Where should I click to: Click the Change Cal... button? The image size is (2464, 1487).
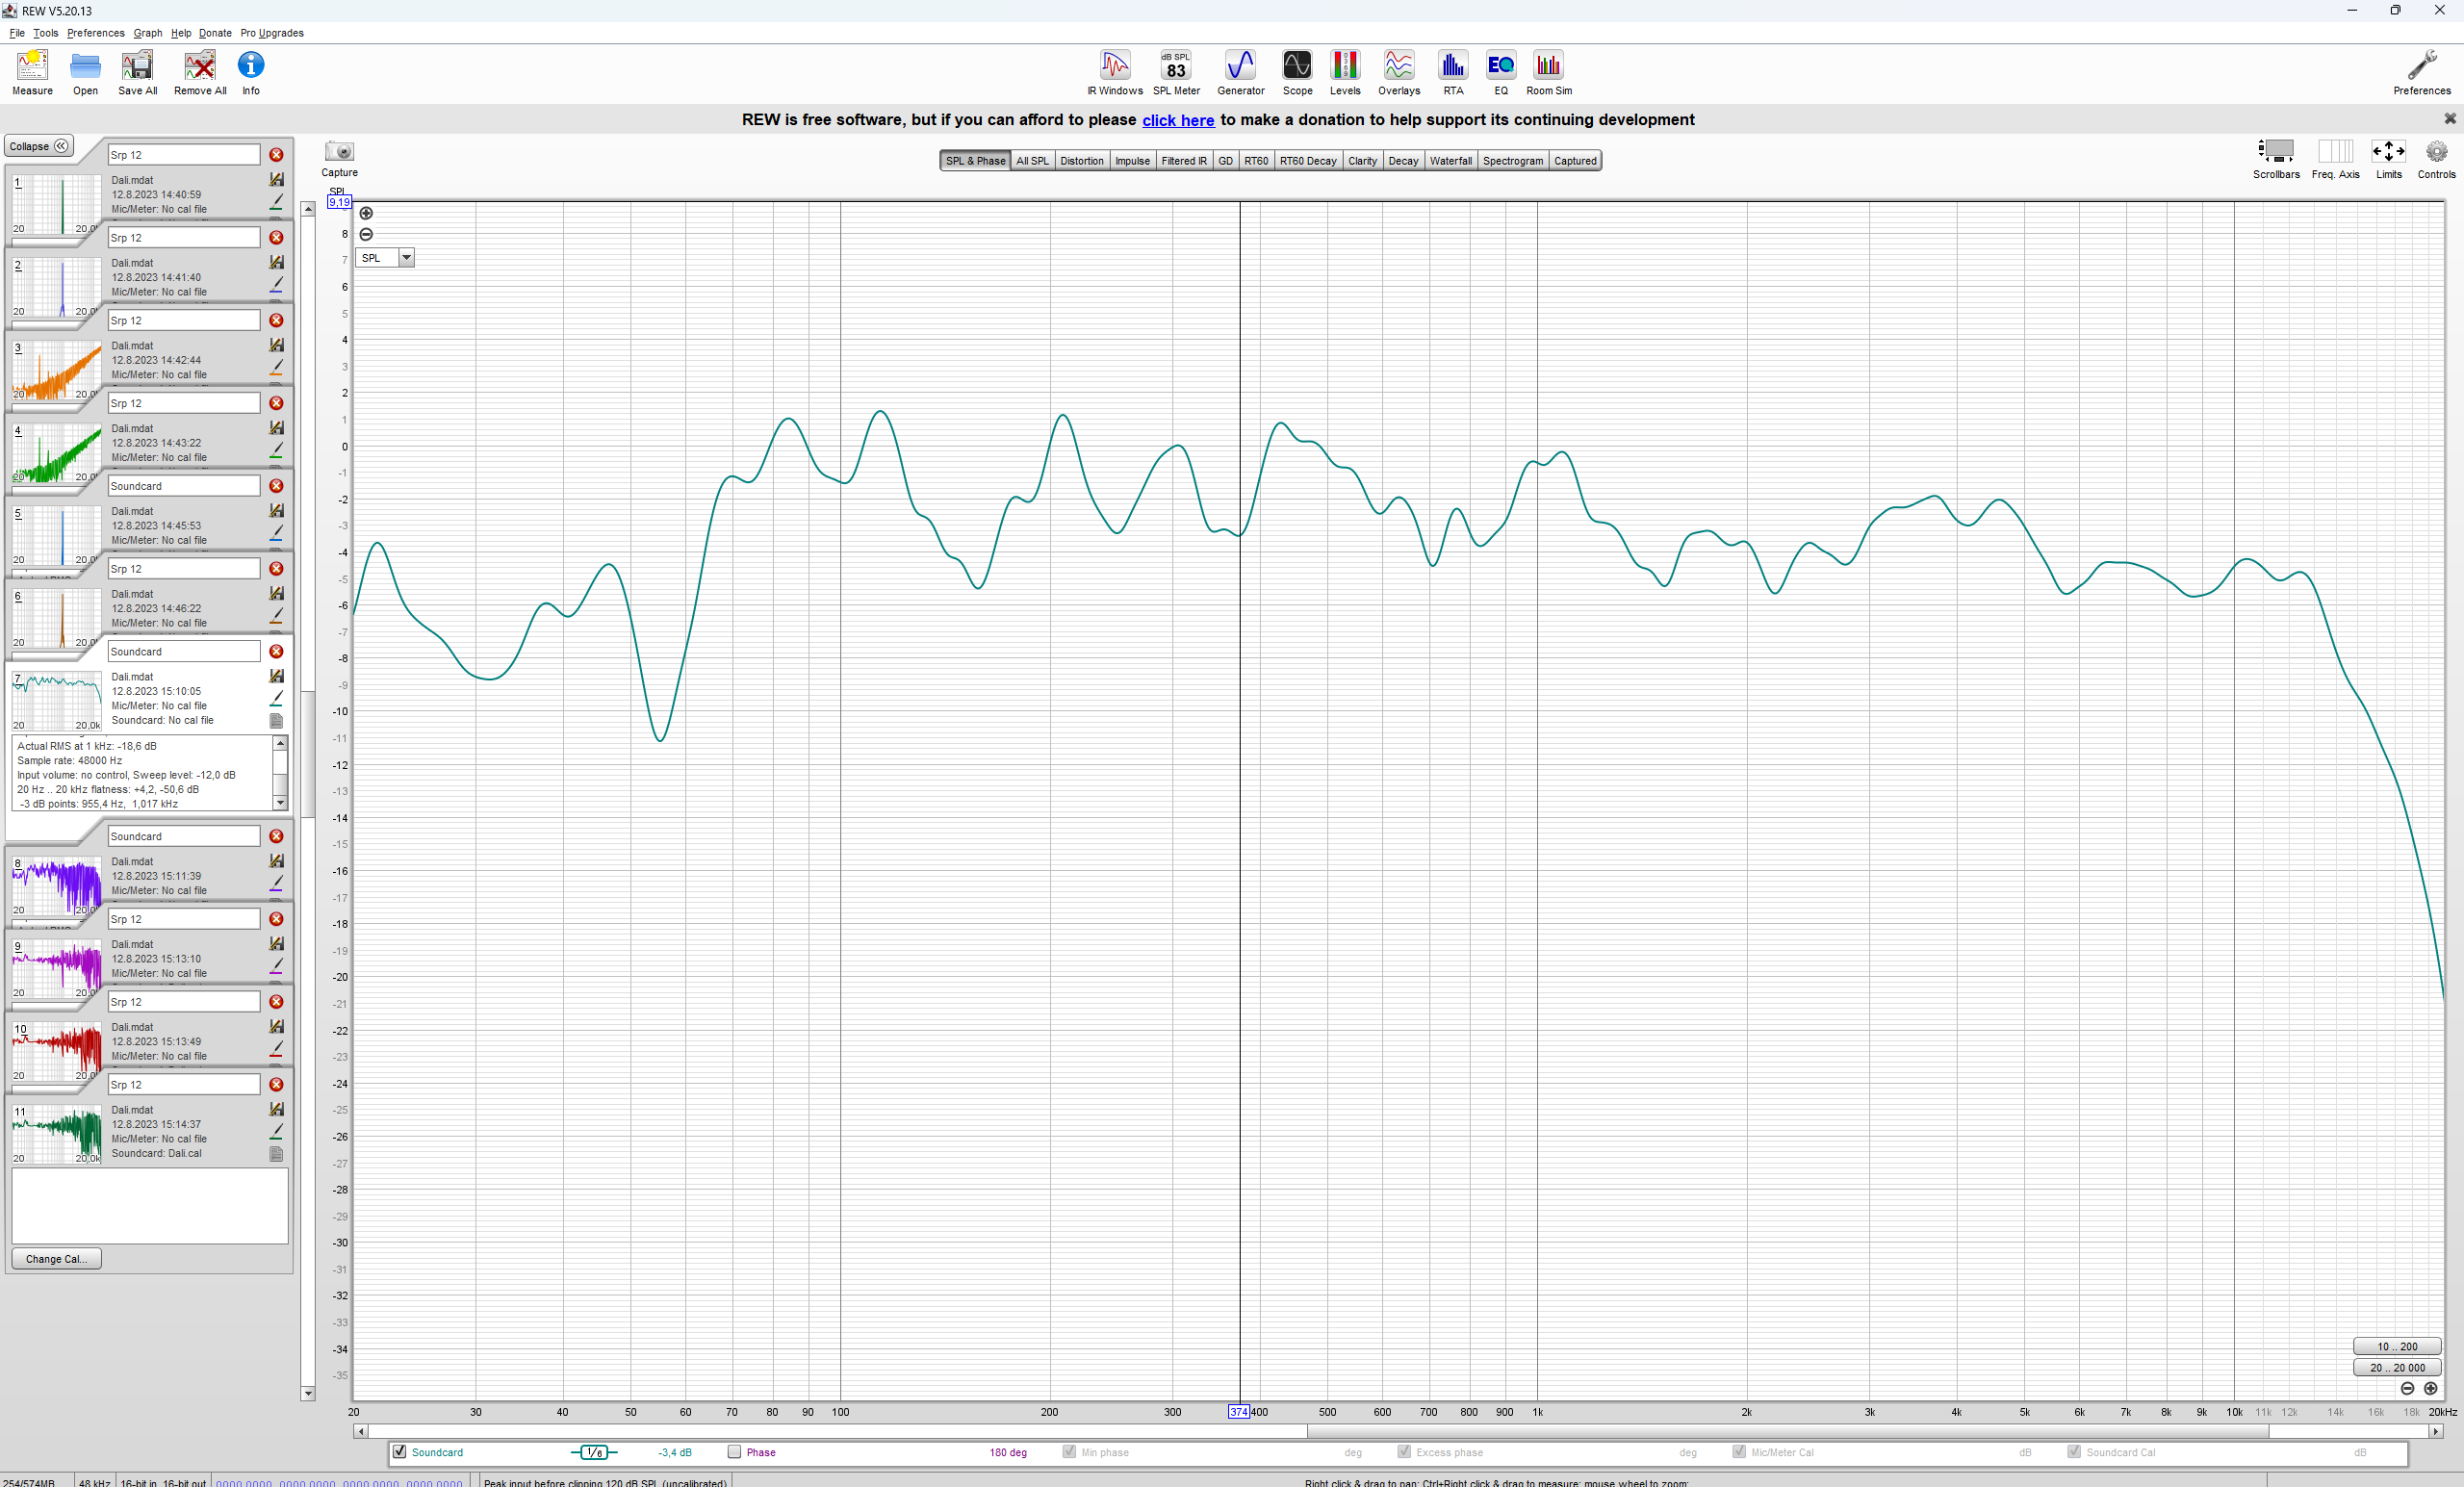[56, 1259]
